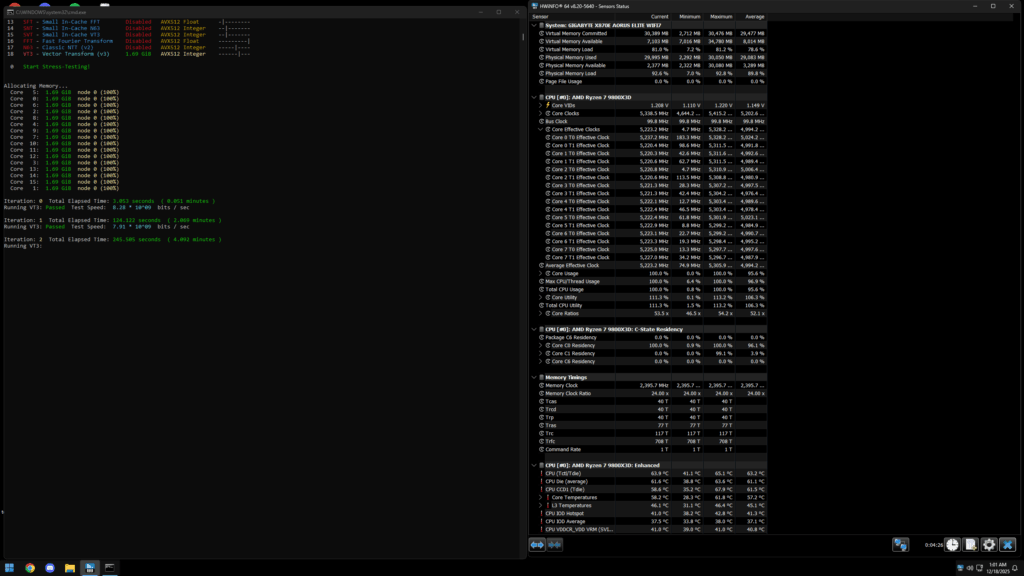
Task: Click the taskbar clock showing 1:01 AM
Action: [x=998, y=568]
